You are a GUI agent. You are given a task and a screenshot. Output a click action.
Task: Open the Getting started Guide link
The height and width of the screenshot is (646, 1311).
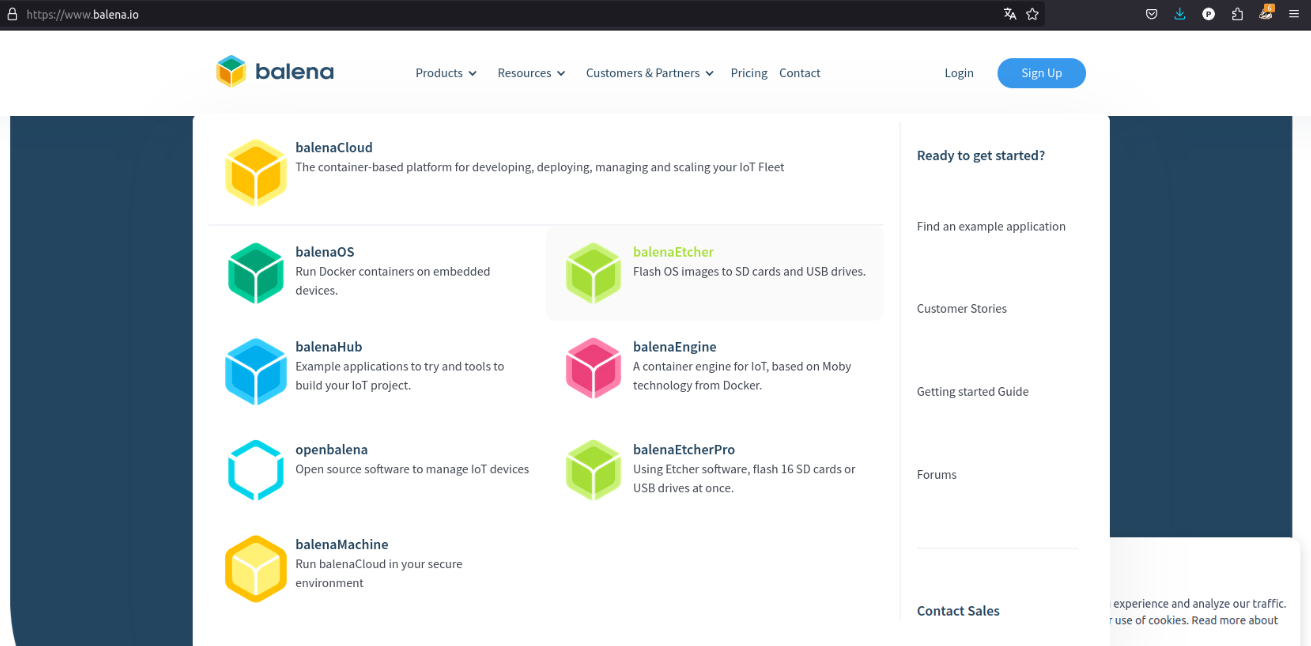(x=972, y=392)
